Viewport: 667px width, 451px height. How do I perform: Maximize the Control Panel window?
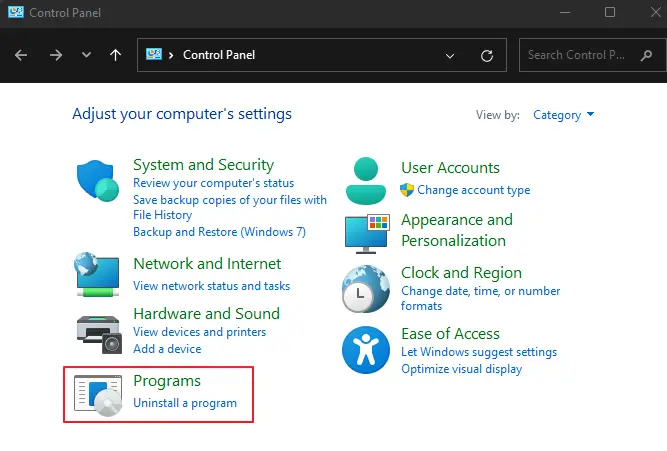(x=610, y=12)
